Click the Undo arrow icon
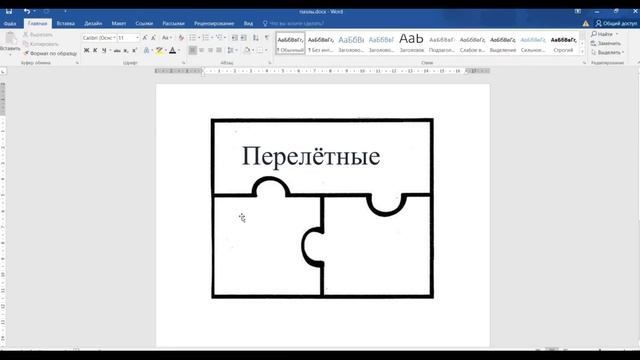The height and width of the screenshot is (360, 640). pyautogui.click(x=27, y=11)
